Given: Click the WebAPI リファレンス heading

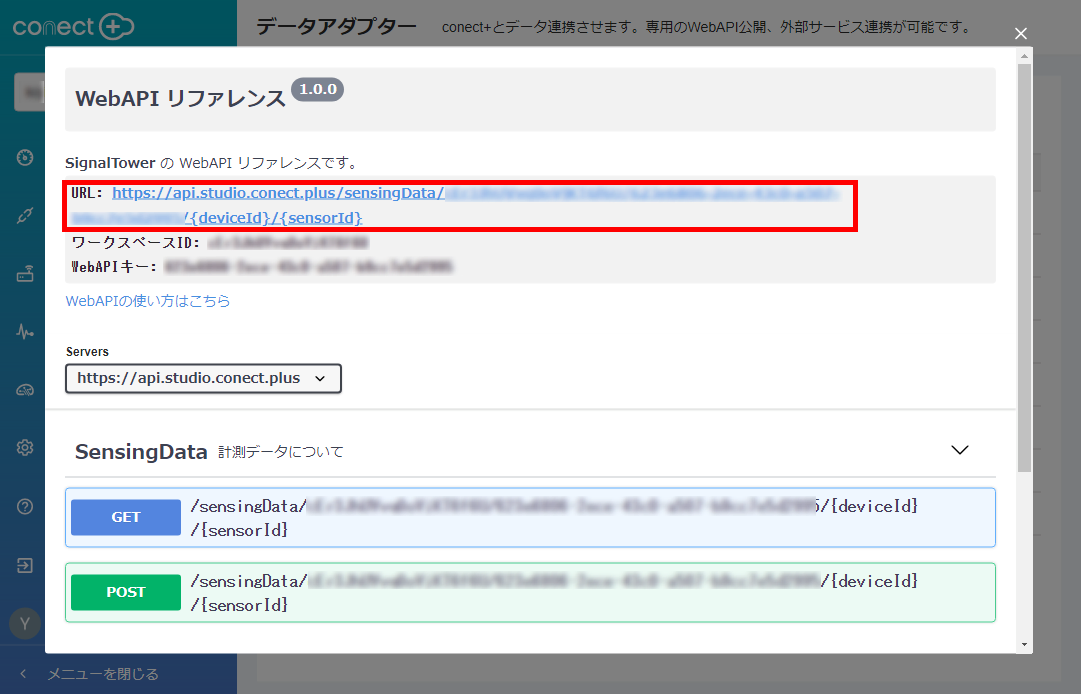Looking at the screenshot, I should coord(180,99).
